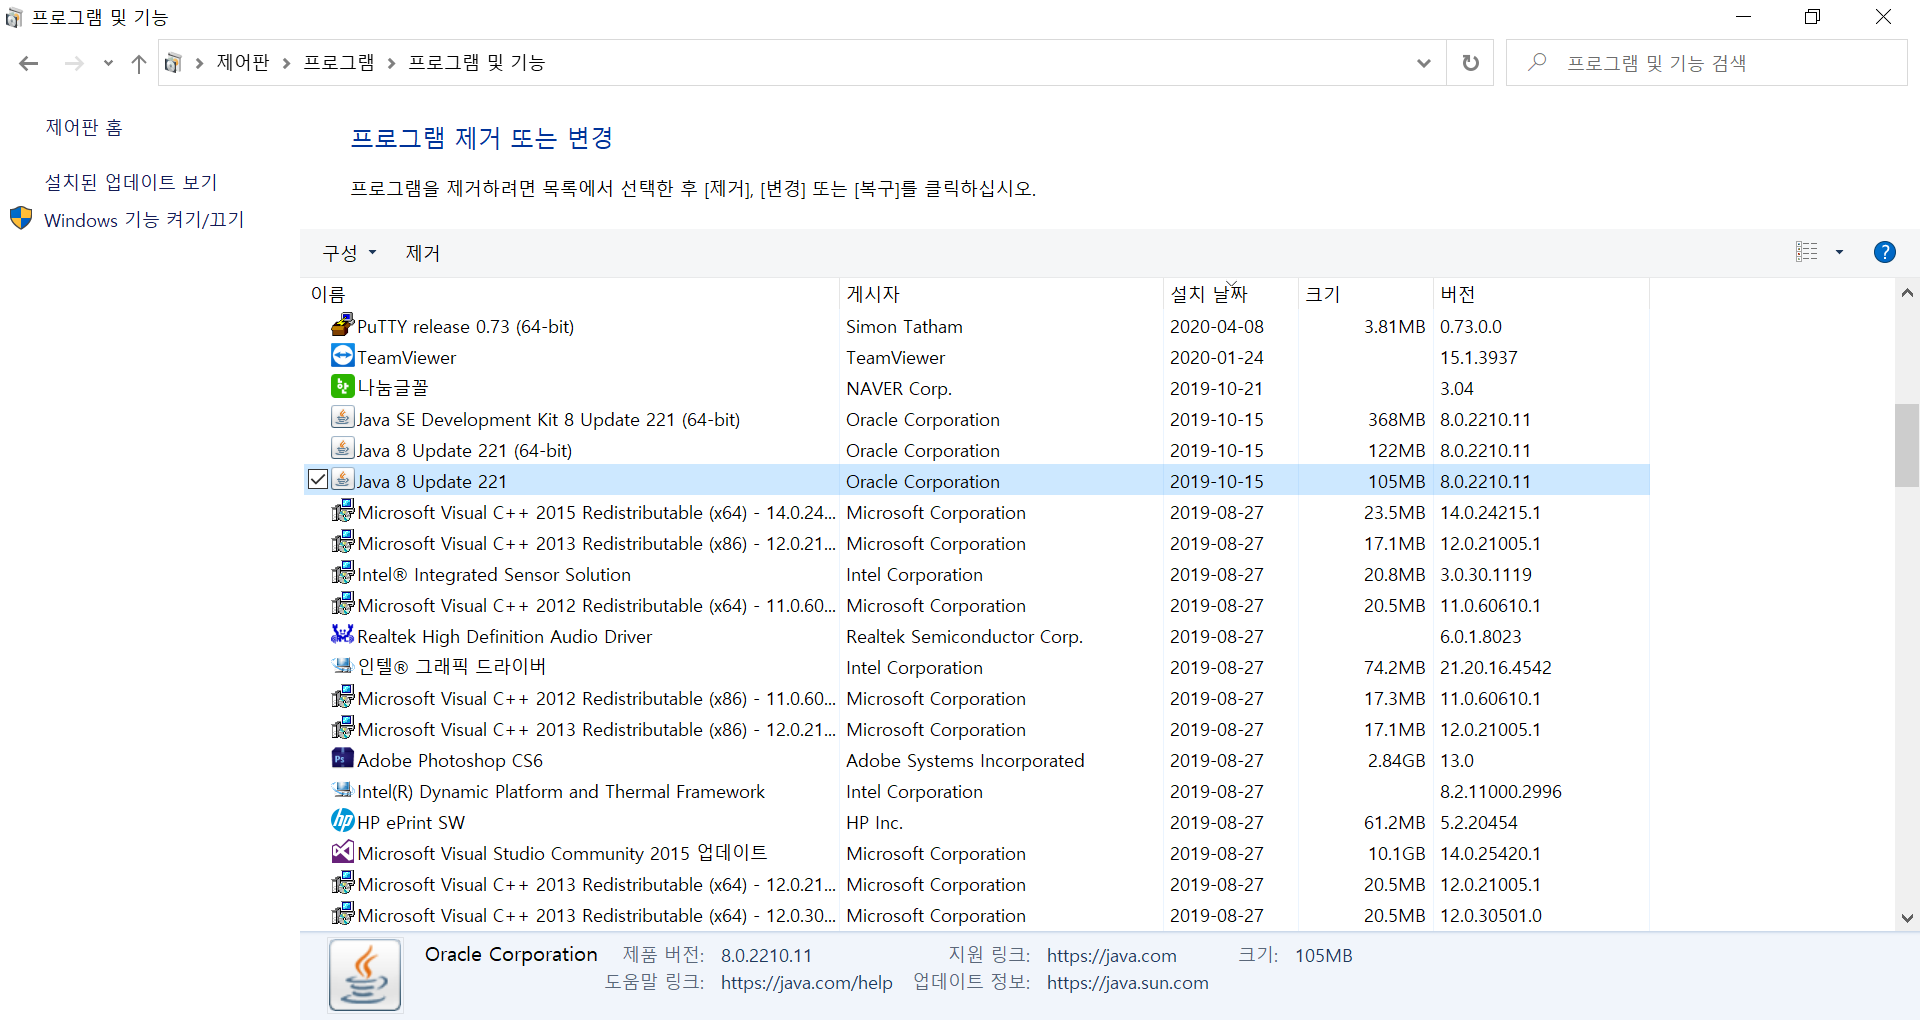Go back with the left arrow
The height and width of the screenshot is (1020, 1920).
[28, 63]
